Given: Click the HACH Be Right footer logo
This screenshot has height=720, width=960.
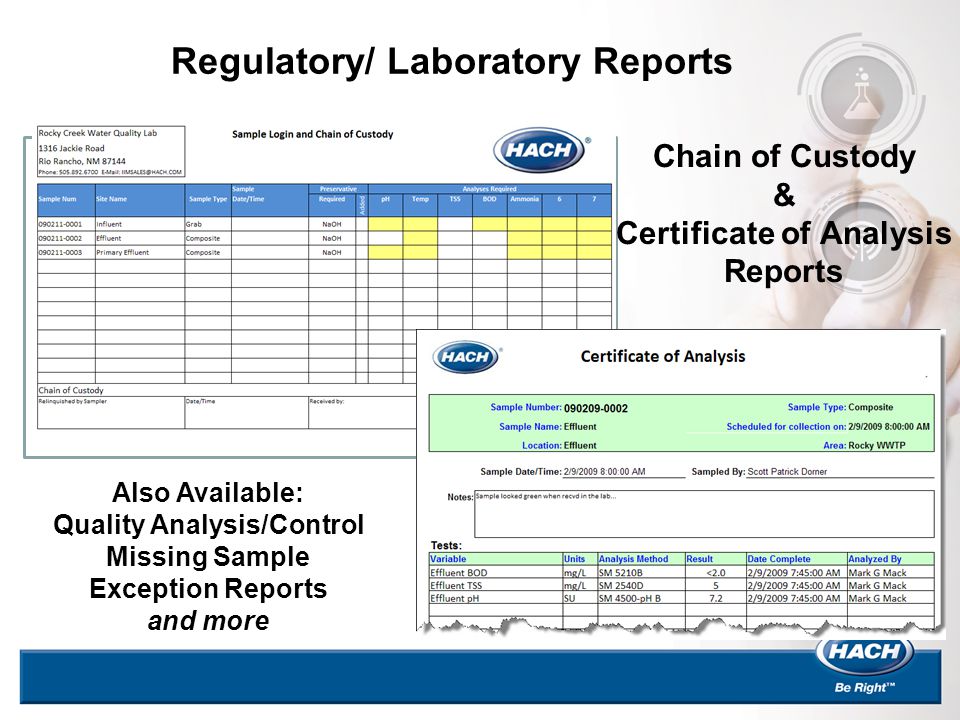Looking at the screenshot, I should [x=864, y=664].
